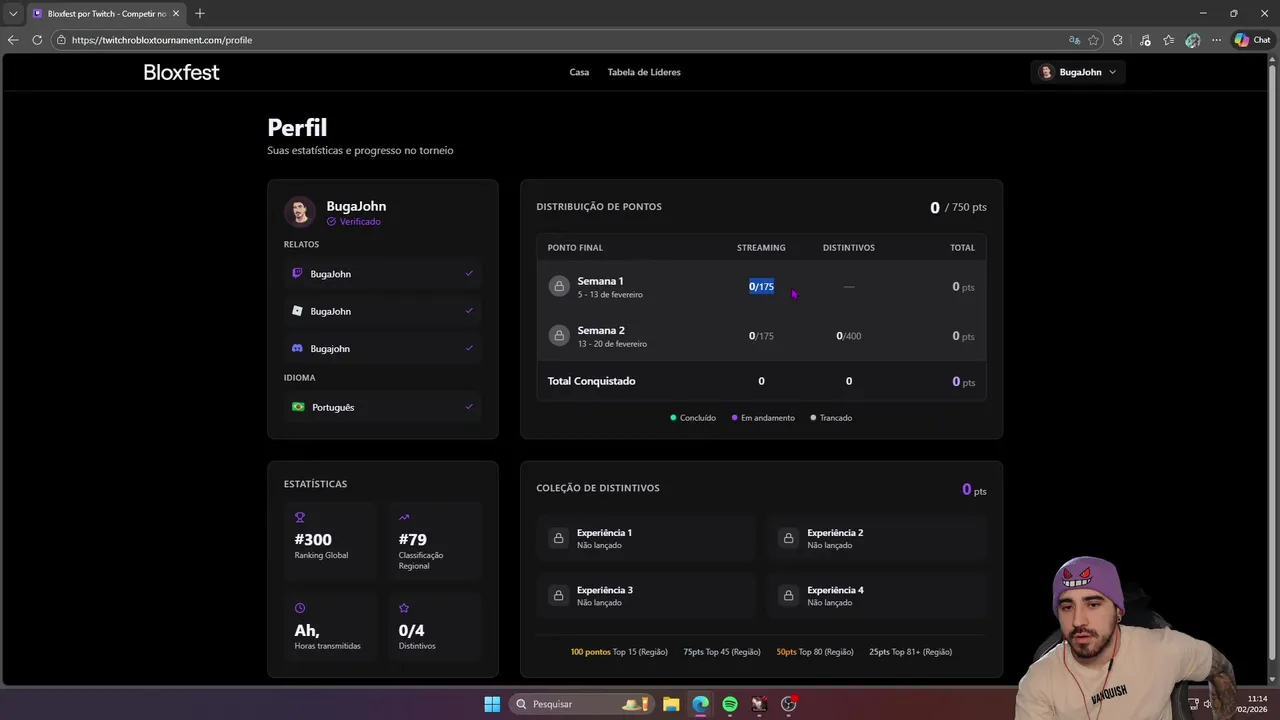Open the Experiência 1 badge card
The width and height of the screenshot is (1280, 720).
tap(646, 538)
